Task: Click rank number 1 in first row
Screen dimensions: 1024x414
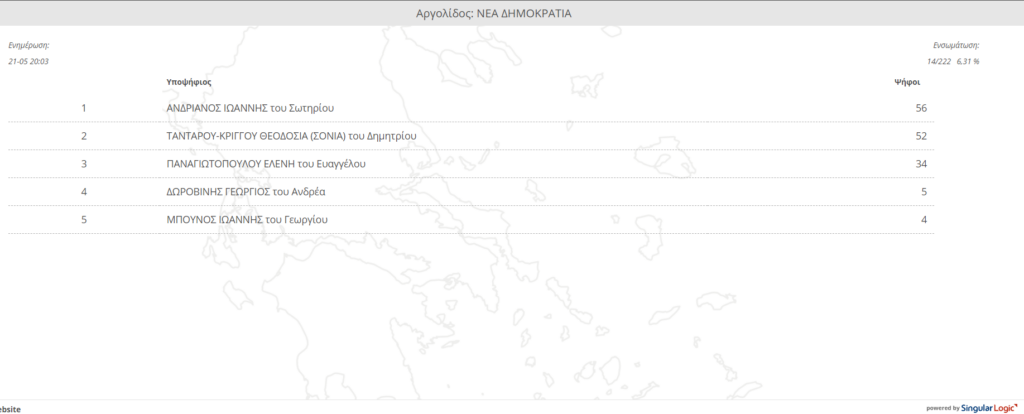Action: pos(84,108)
